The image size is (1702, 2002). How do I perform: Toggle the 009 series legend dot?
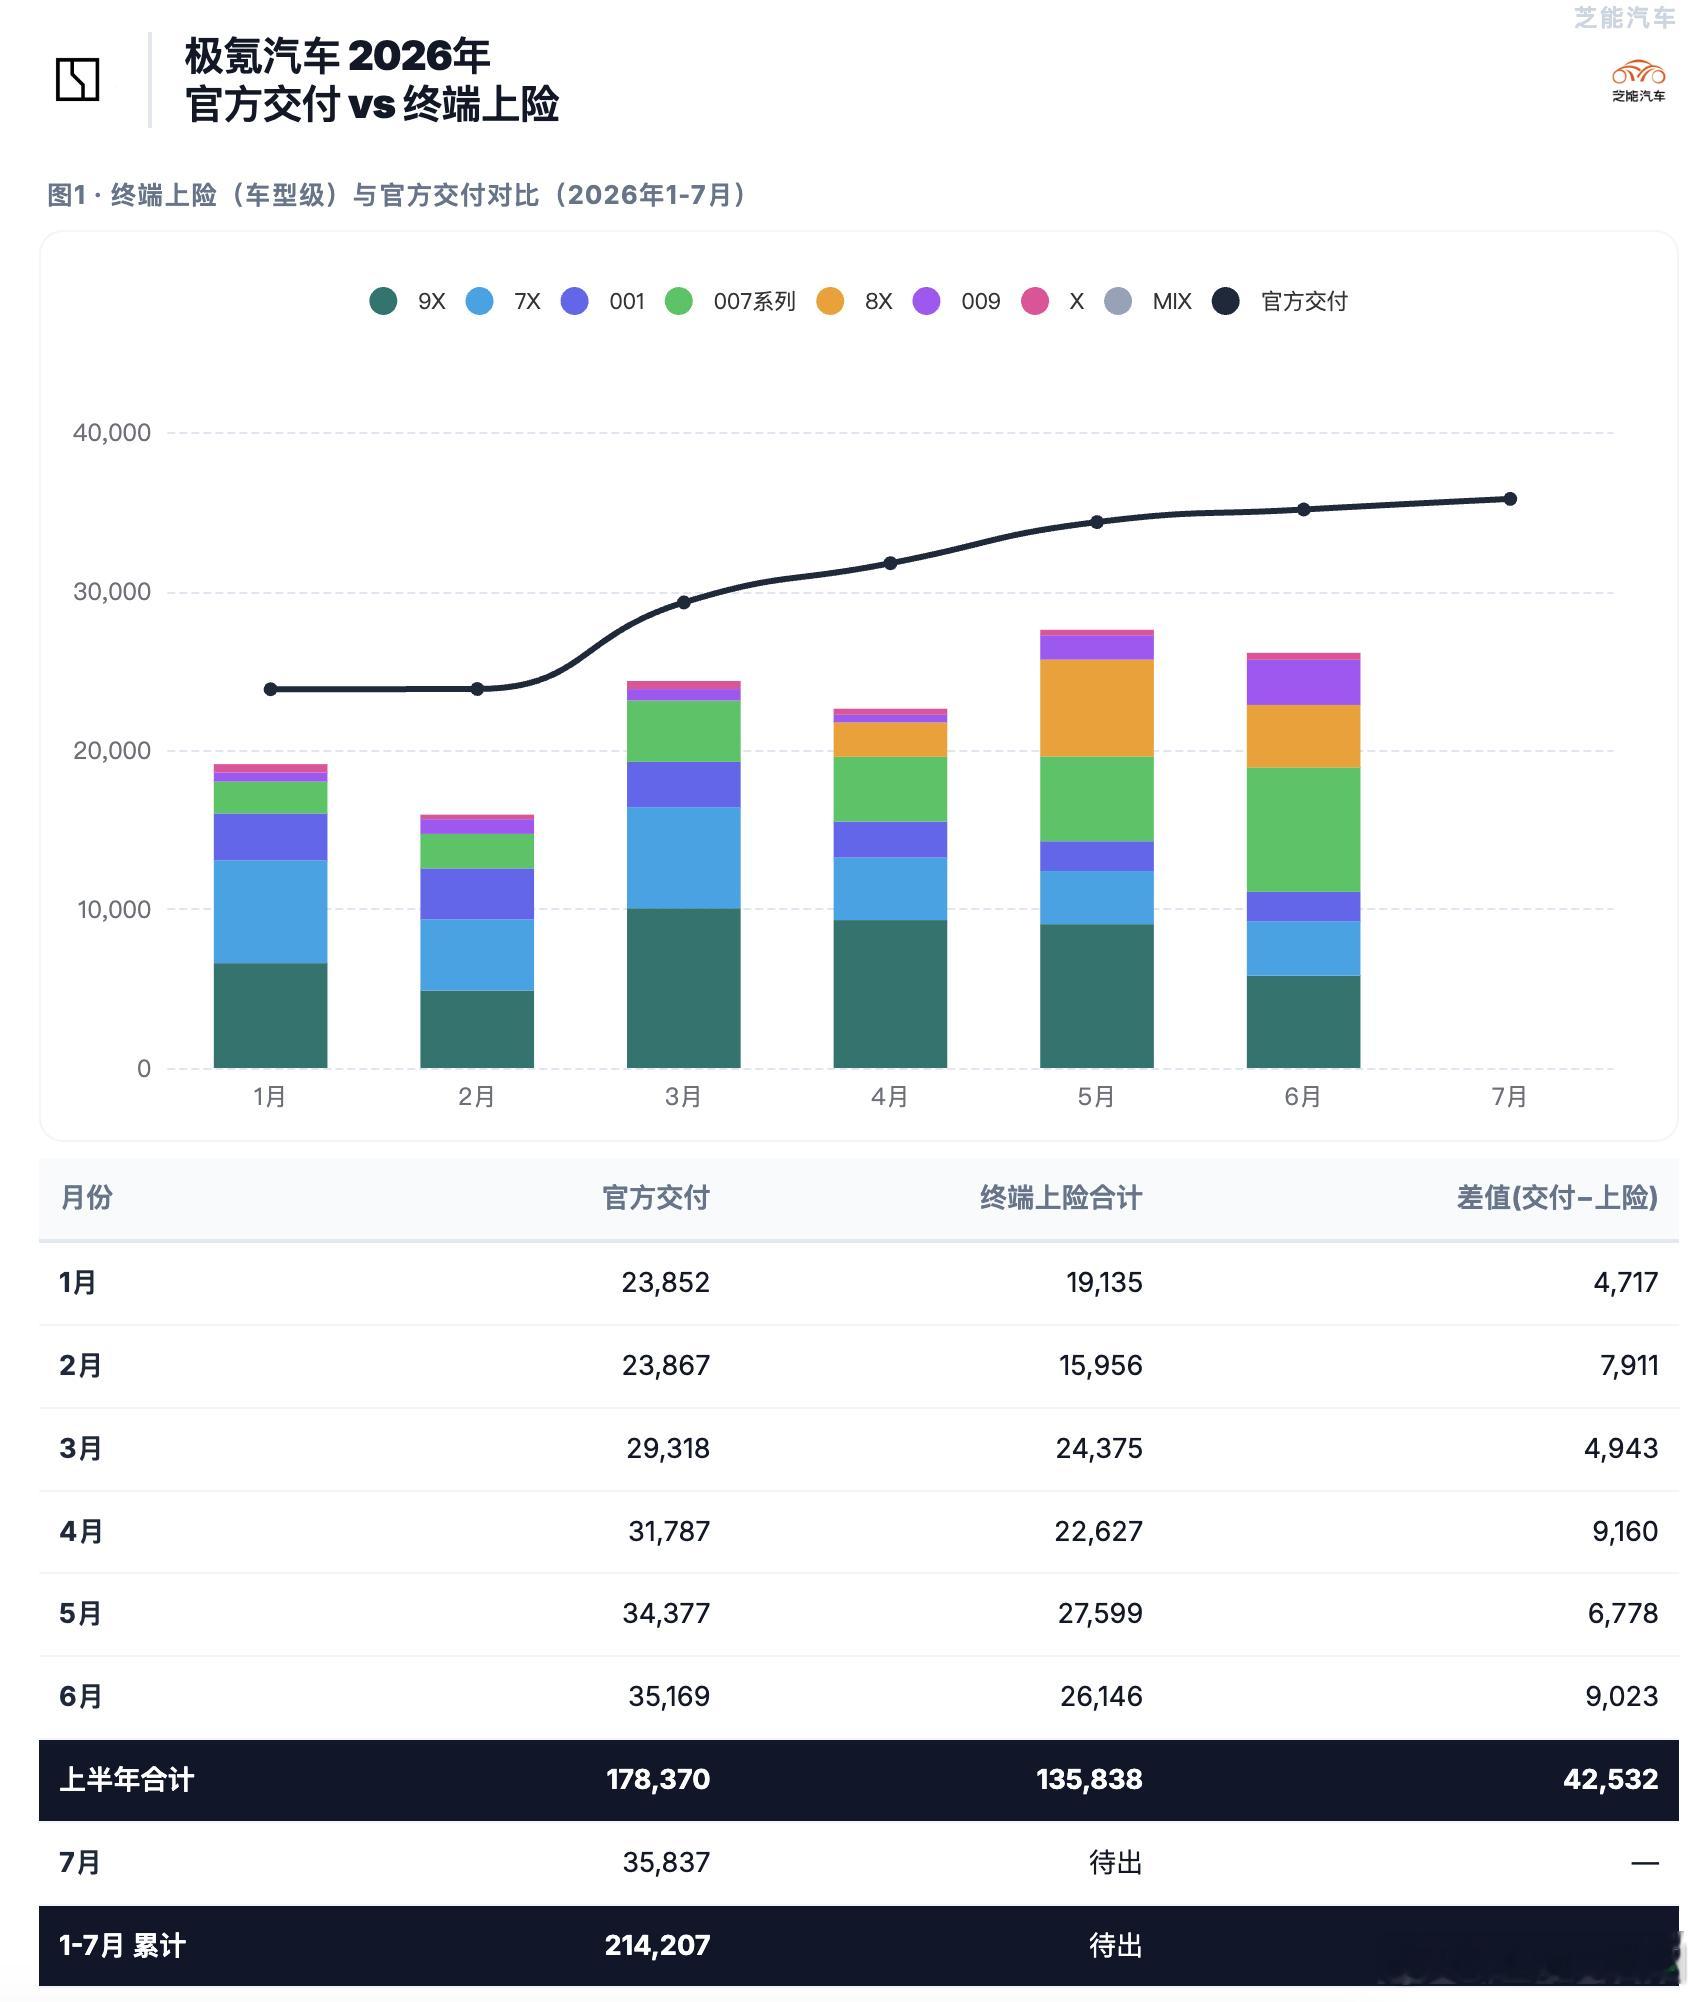[x=926, y=301]
